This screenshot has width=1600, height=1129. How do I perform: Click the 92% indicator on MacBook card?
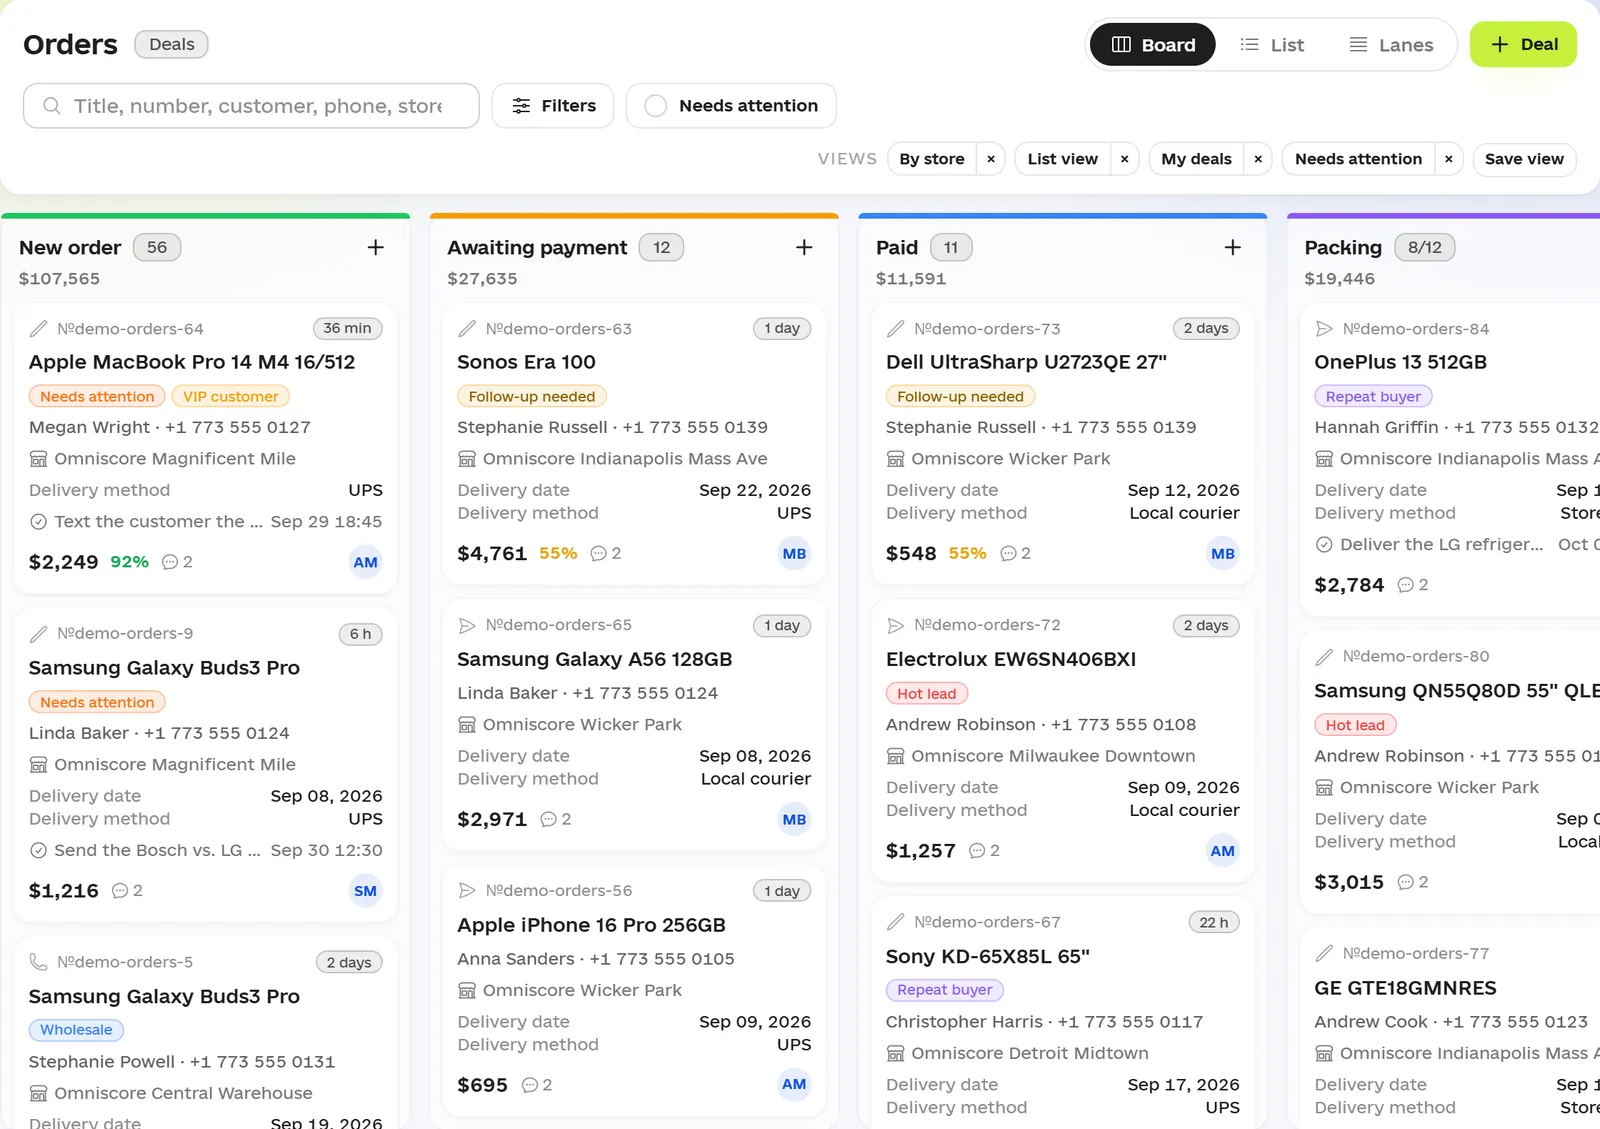click(130, 562)
